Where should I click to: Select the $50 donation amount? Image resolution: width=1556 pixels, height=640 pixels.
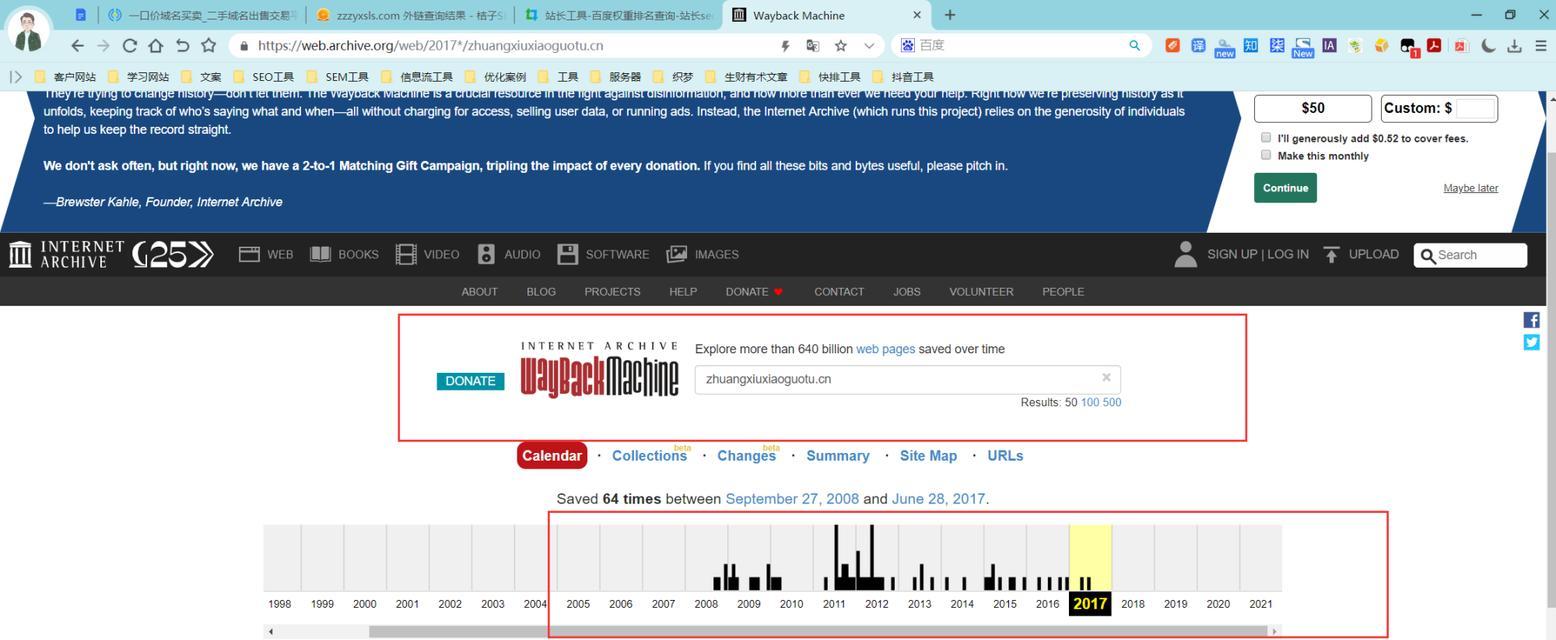click(1312, 108)
